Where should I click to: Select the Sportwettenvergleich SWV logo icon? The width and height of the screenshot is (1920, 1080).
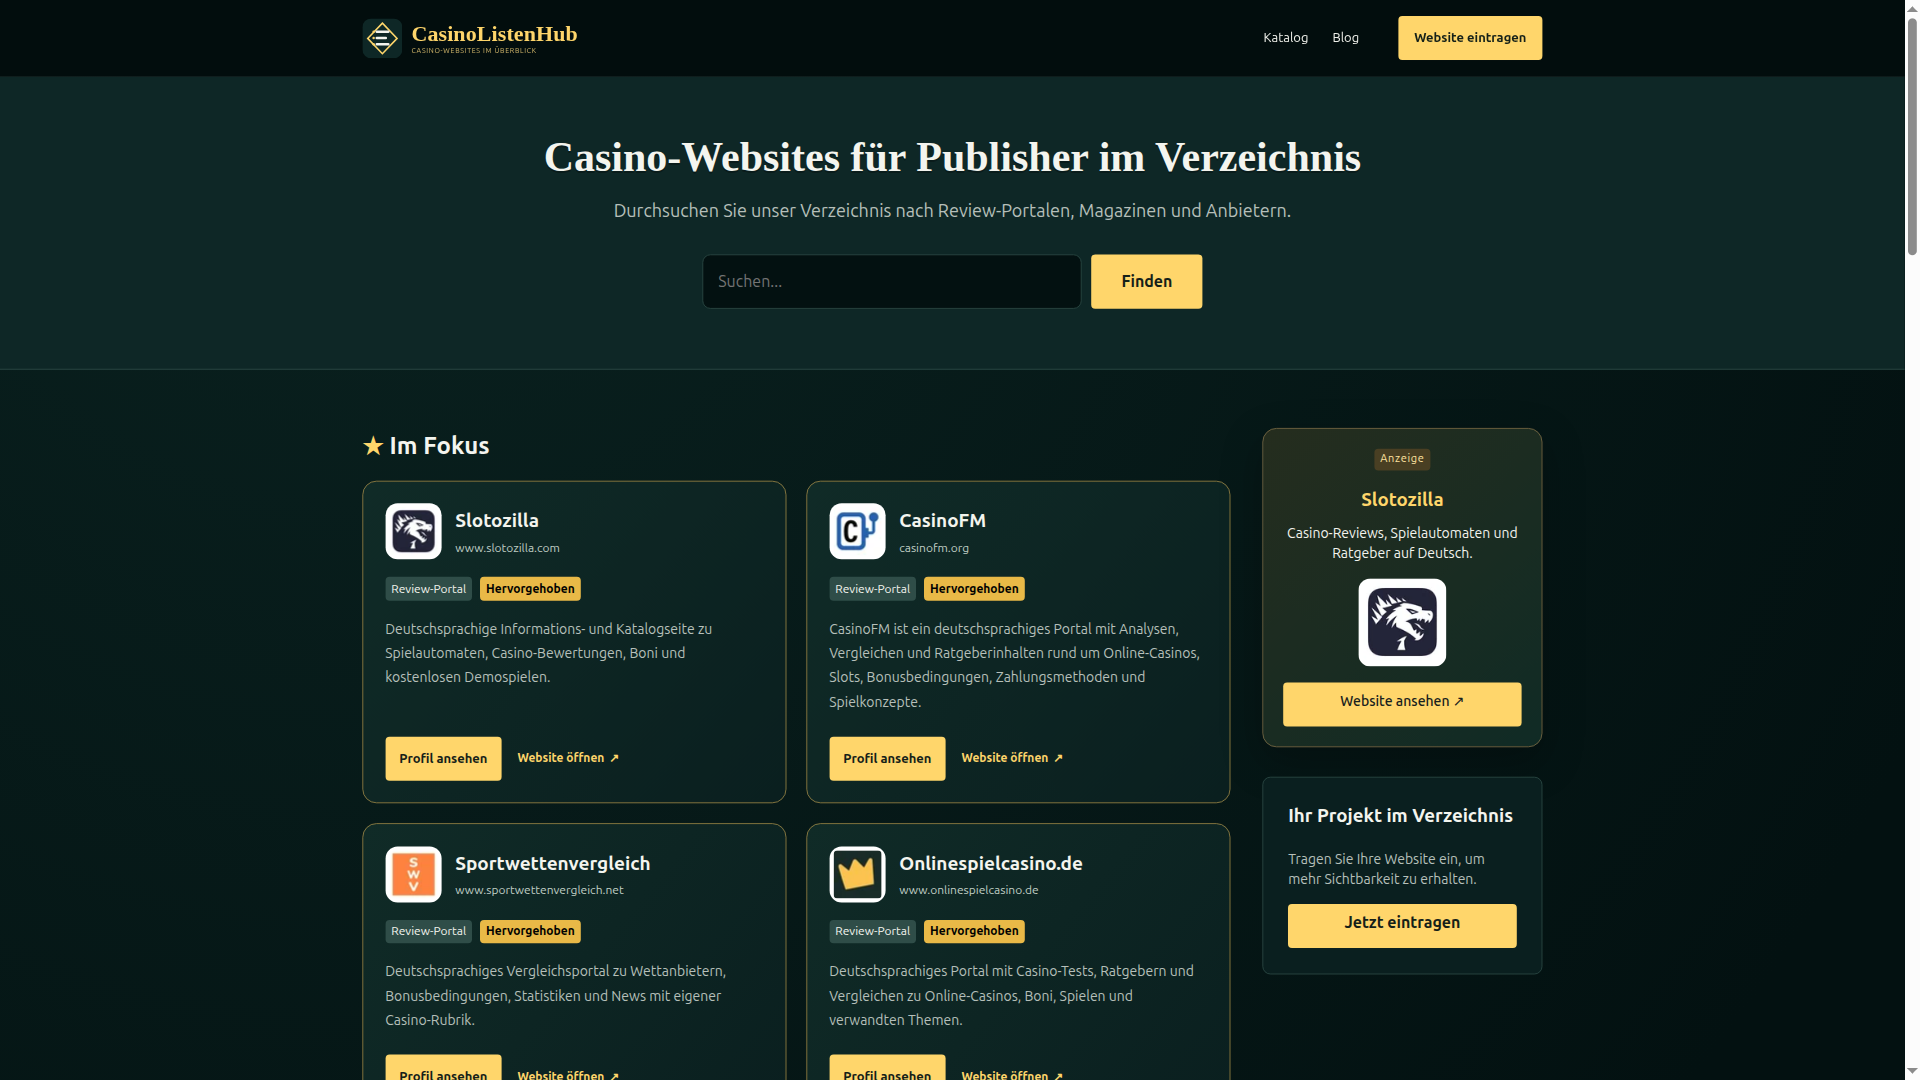(413, 874)
